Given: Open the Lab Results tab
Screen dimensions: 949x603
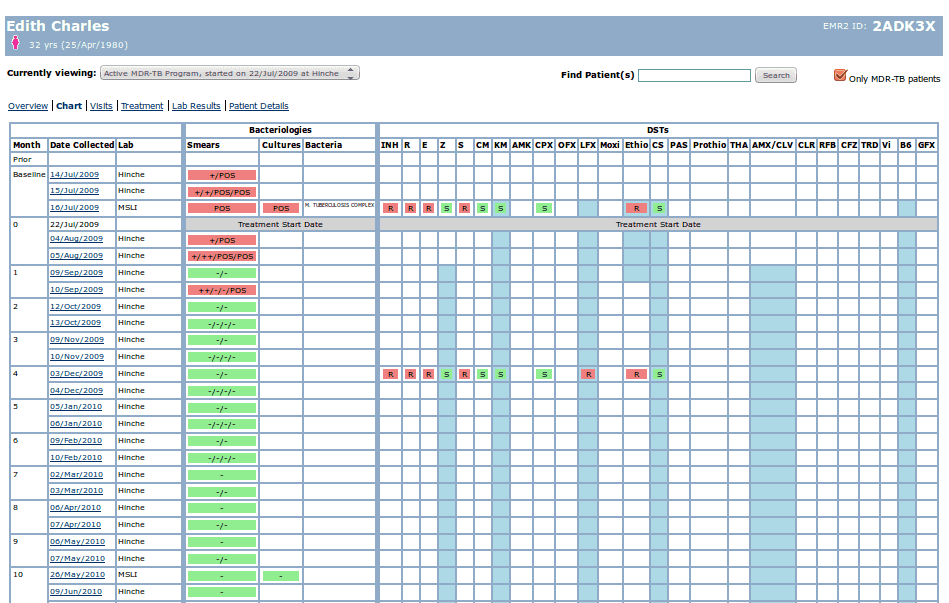Looking at the screenshot, I should coord(196,106).
